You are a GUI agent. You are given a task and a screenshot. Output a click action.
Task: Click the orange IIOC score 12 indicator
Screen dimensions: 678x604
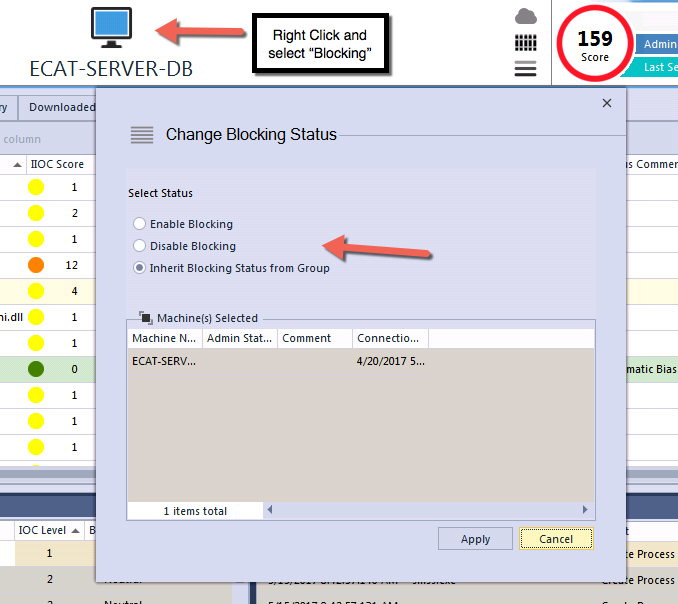point(36,265)
